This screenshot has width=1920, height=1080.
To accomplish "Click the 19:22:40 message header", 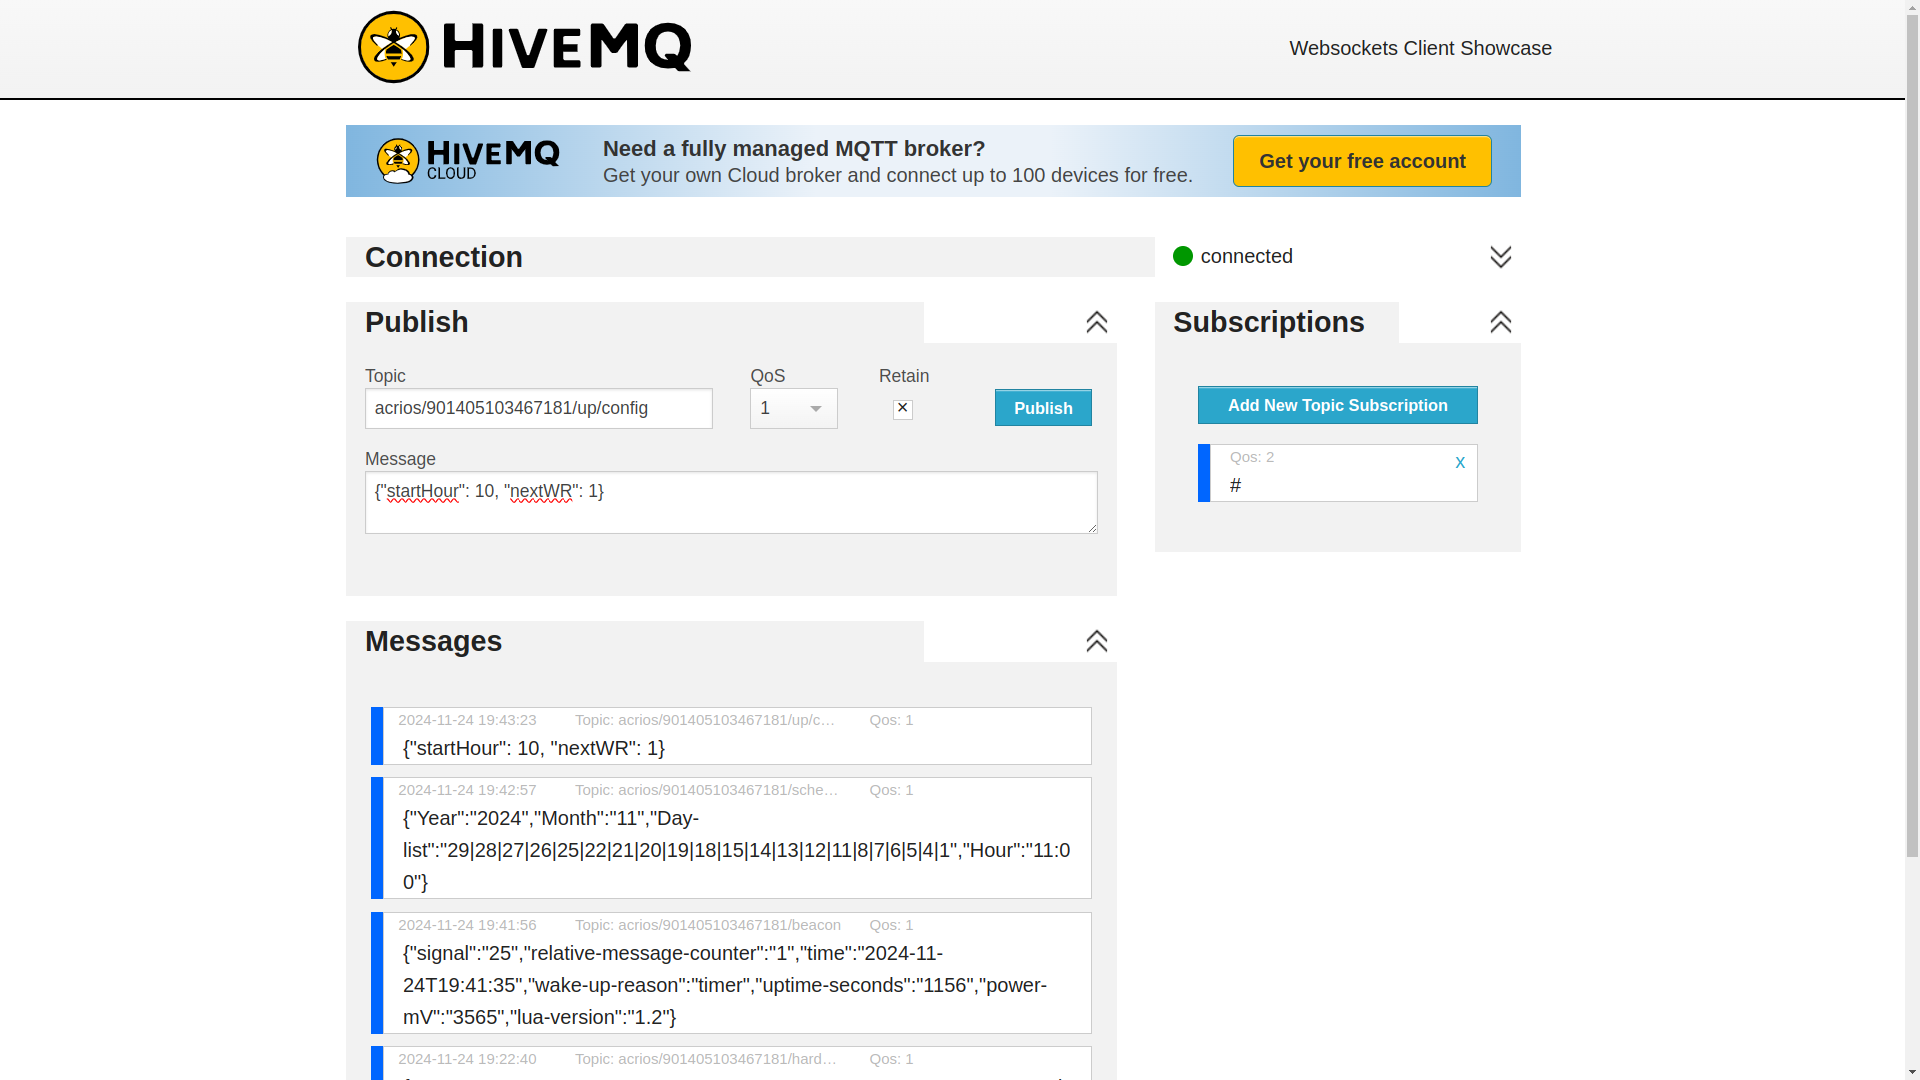I will coord(731,1059).
